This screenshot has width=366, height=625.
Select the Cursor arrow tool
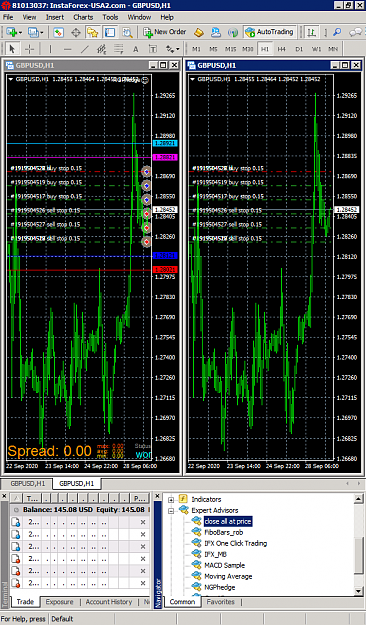[12, 49]
